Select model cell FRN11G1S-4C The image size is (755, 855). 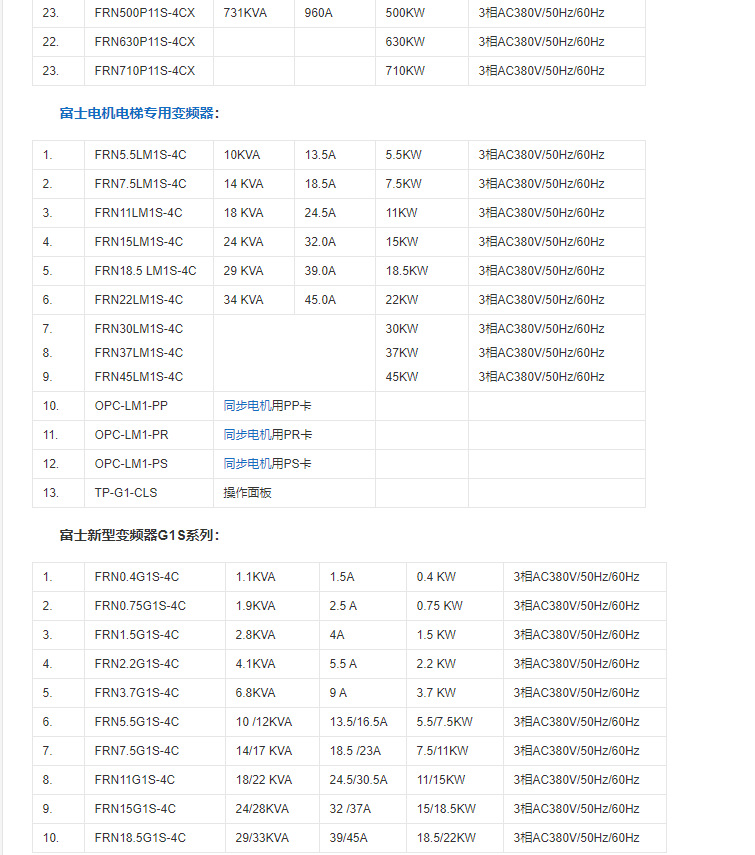155,779
